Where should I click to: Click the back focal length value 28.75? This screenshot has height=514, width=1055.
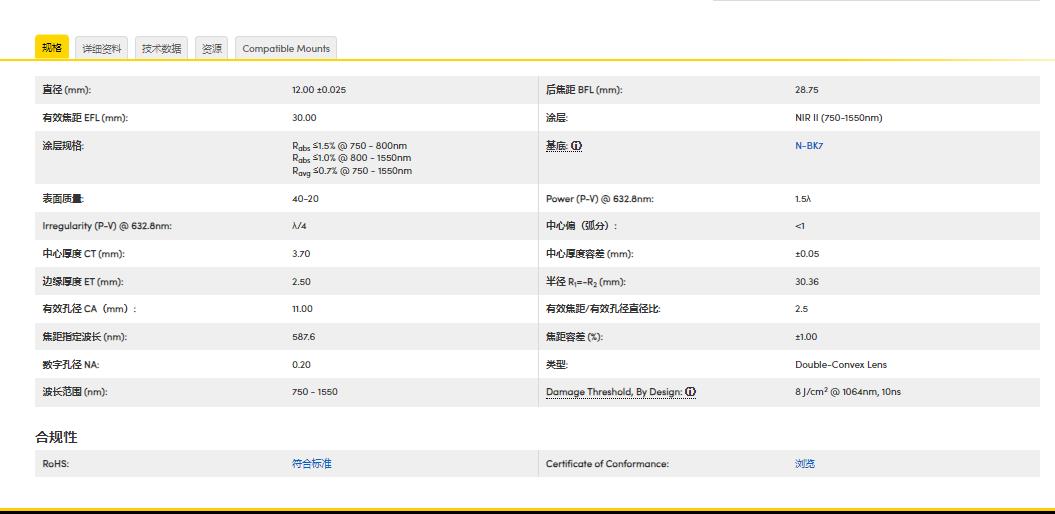(x=806, y=90)
